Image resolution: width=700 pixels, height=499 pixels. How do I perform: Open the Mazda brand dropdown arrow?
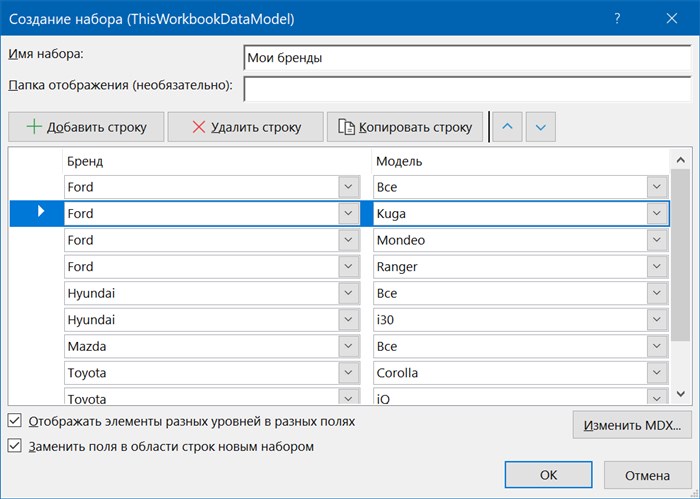(x=349, y=346)
